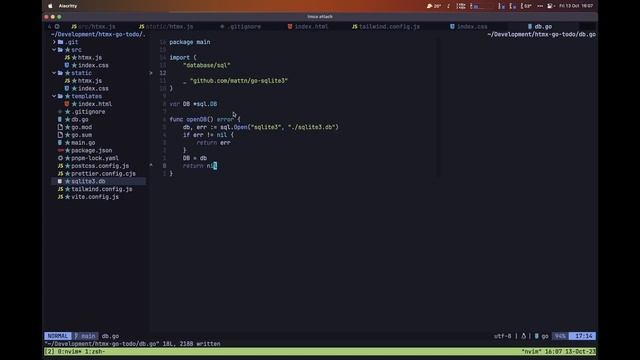The image size is (640, 360).
Task: Switch to the index.html tab
Action: pyautogui.click(x=308, y=27)
